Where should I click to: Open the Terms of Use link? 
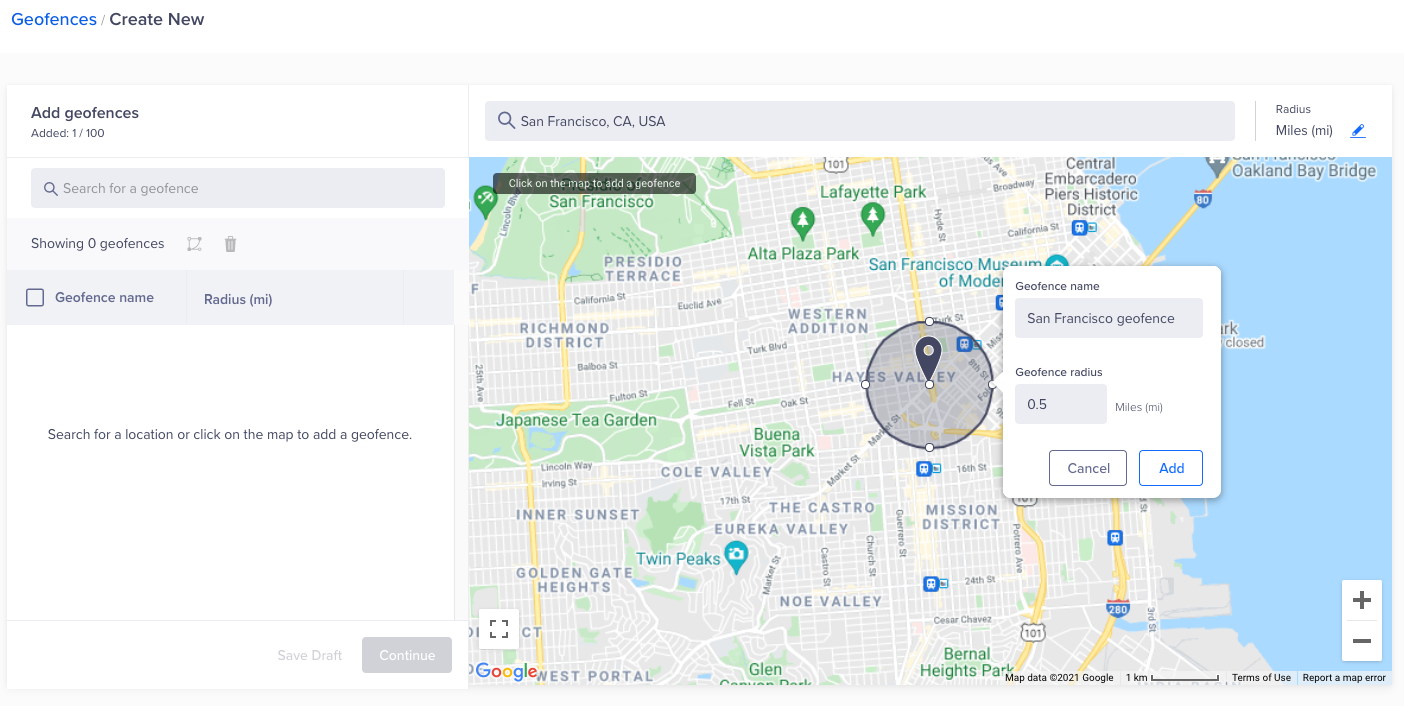click(x=1261, y=678)
